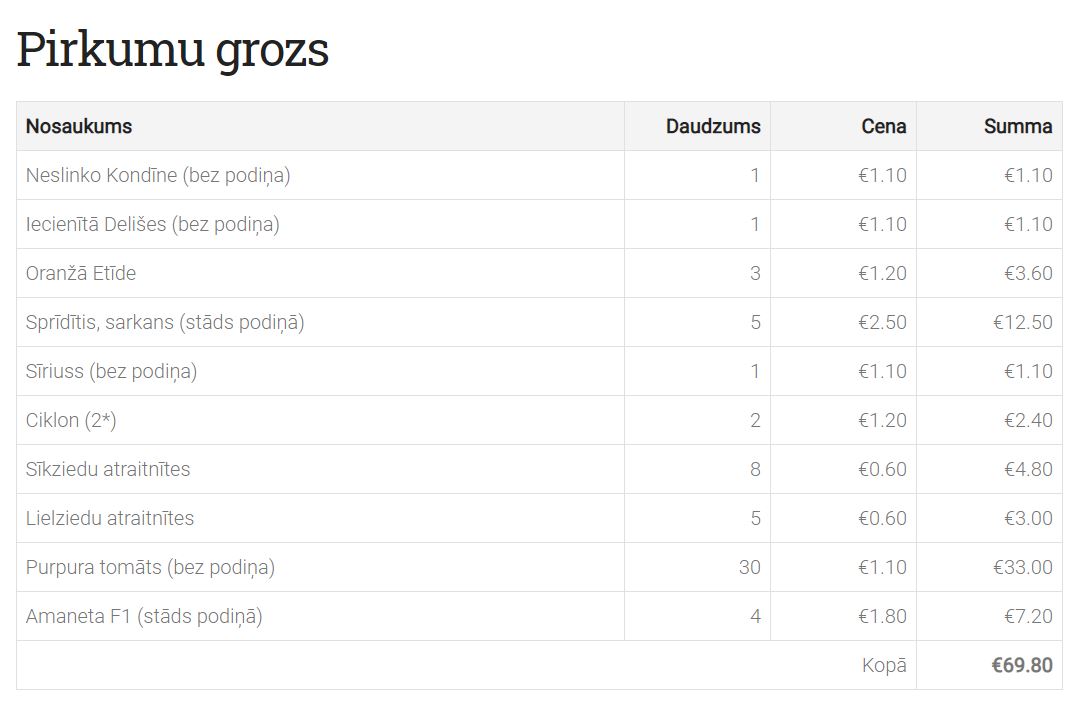Screen dimensions: 1081x706
Task: Click Amaneta F1 (stāds podiņā)
Action: (x=144, y=616)
